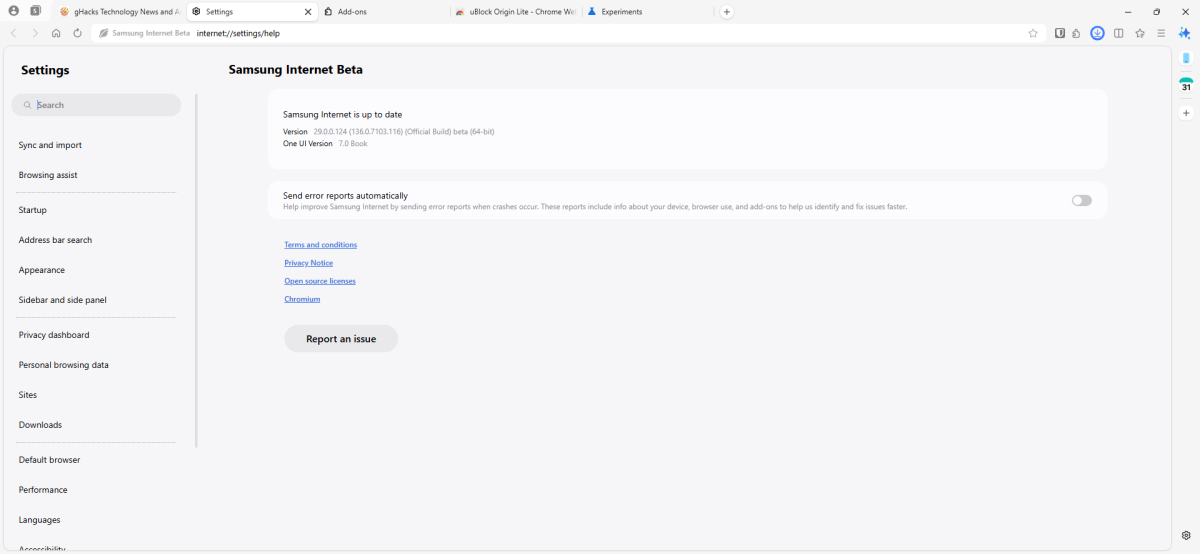Focus the Settings search field

(96, 105)
